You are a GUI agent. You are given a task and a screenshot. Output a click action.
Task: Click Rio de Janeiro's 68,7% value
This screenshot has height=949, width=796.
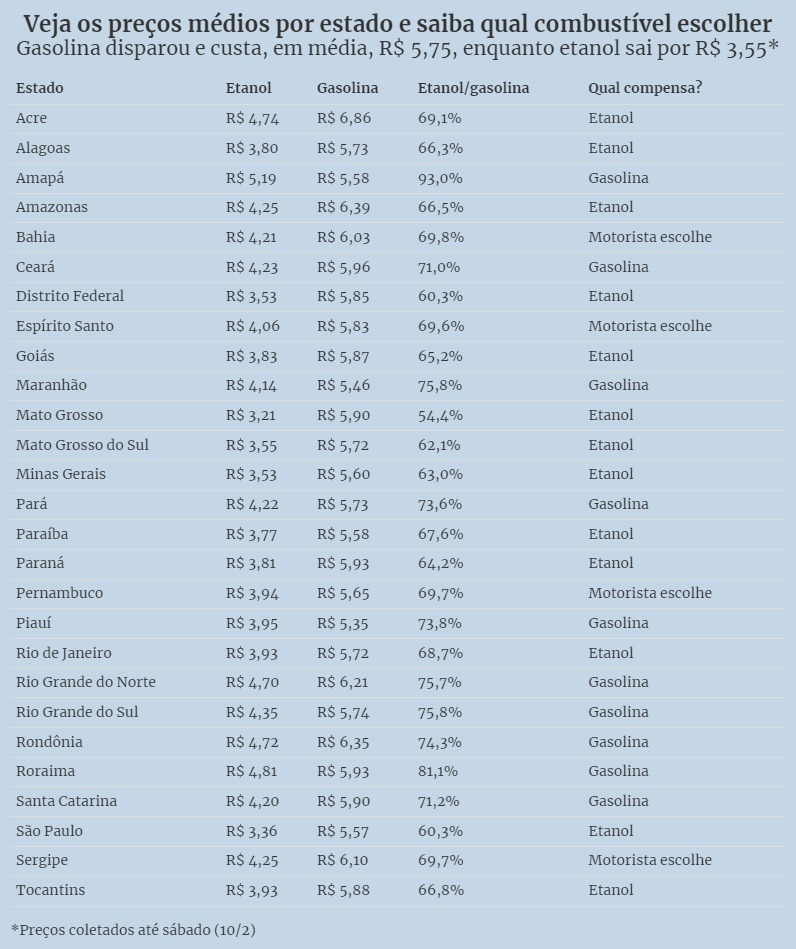440,653
